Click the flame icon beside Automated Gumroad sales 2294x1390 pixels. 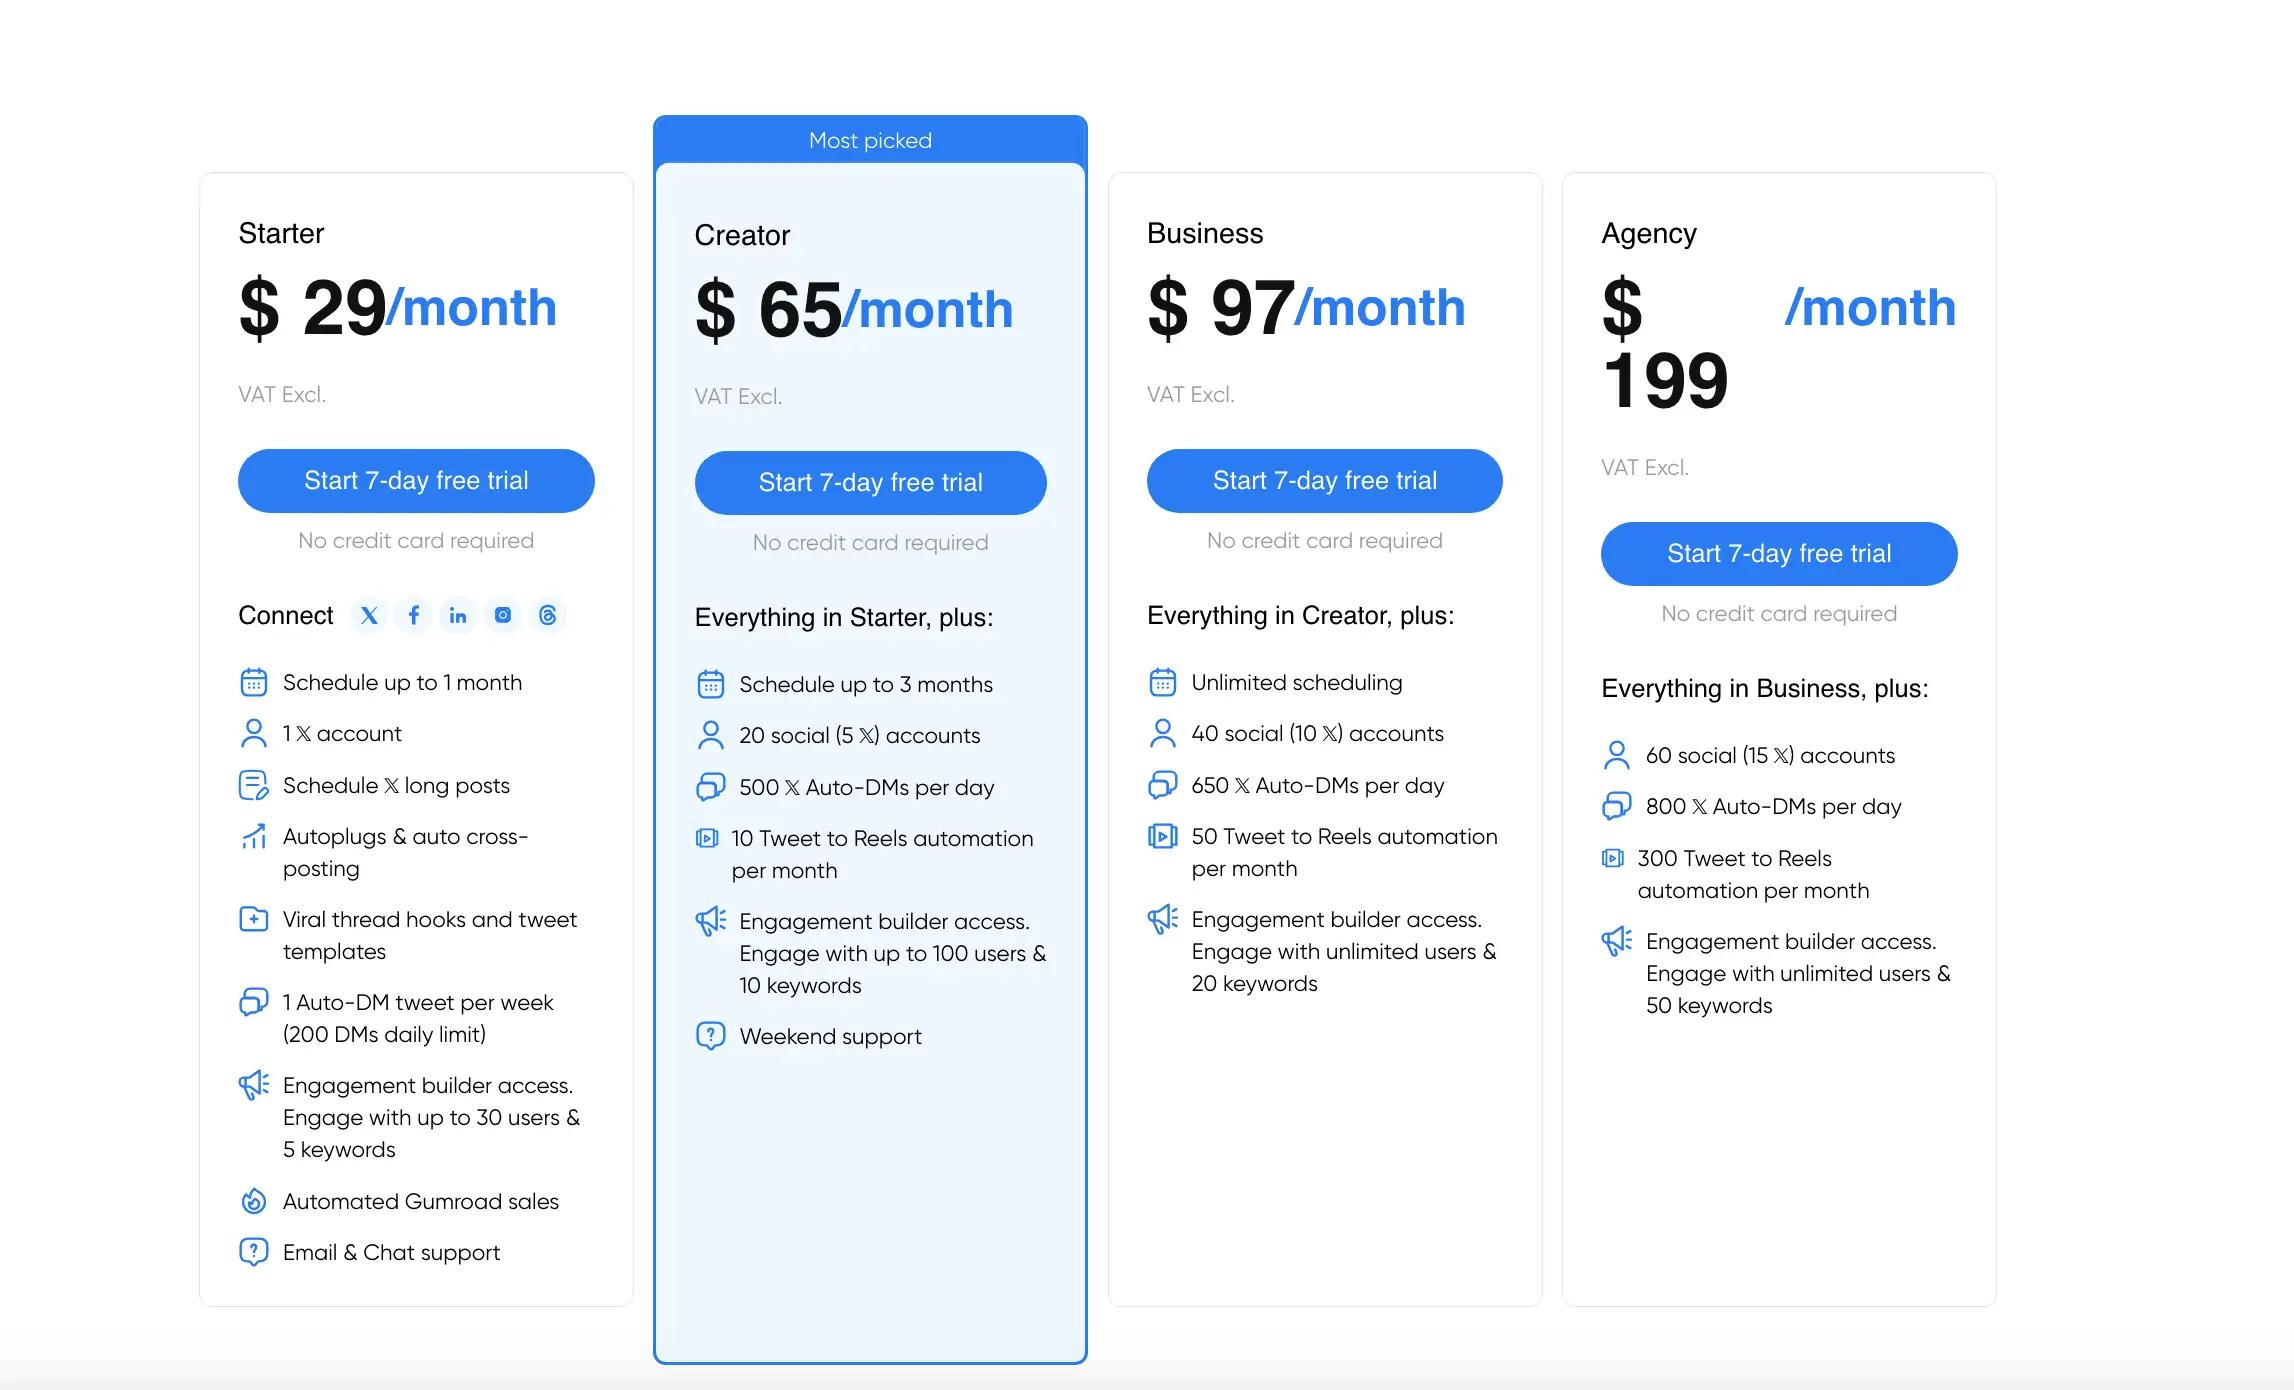[x=254, y=1201]
